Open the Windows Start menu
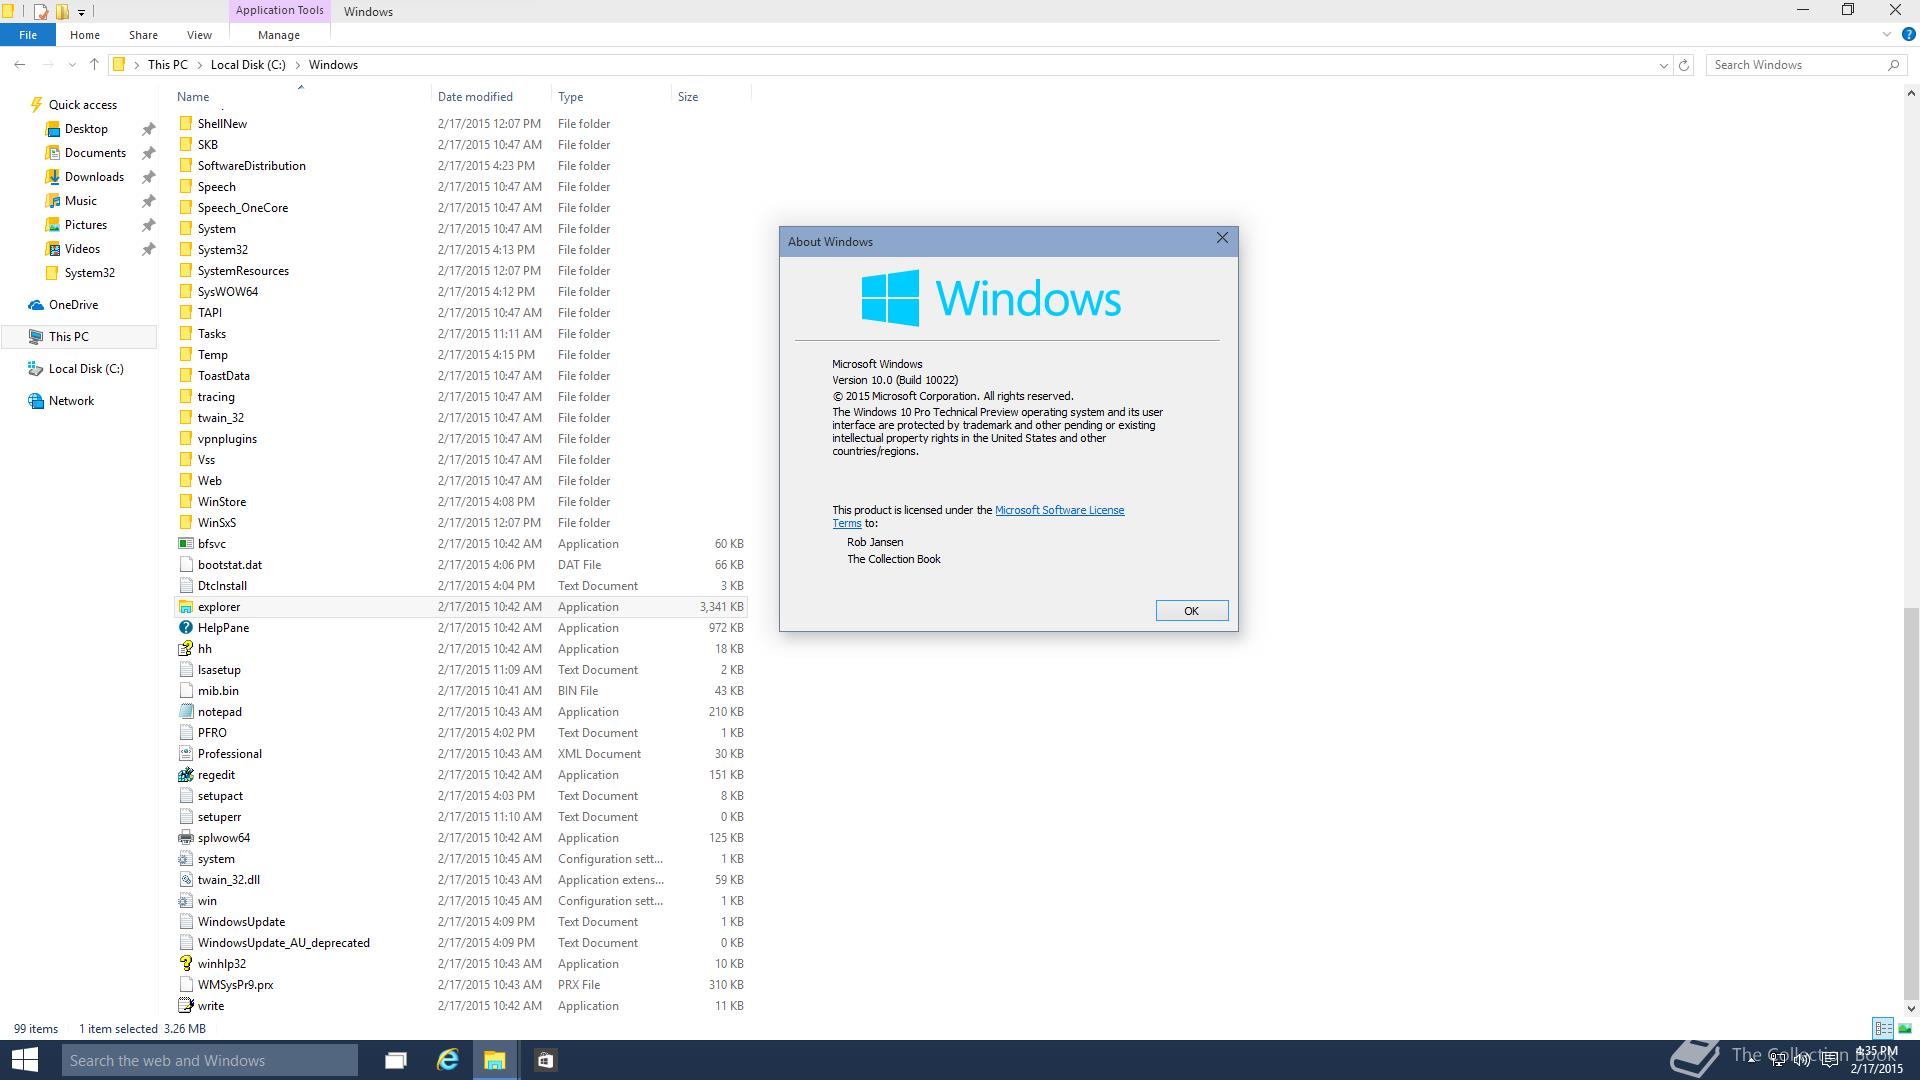The image size is (1920, 1080). click(x=24, y=1060)
